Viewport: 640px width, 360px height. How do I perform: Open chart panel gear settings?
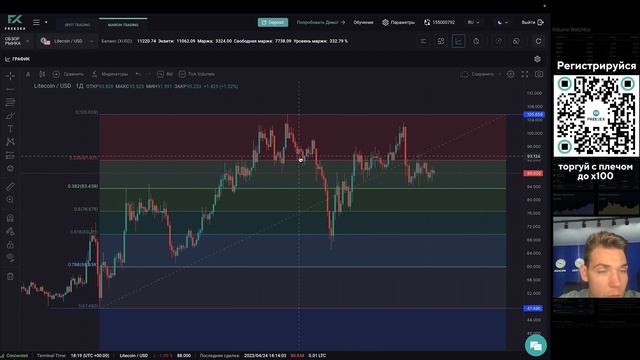(x=538, y=59)
